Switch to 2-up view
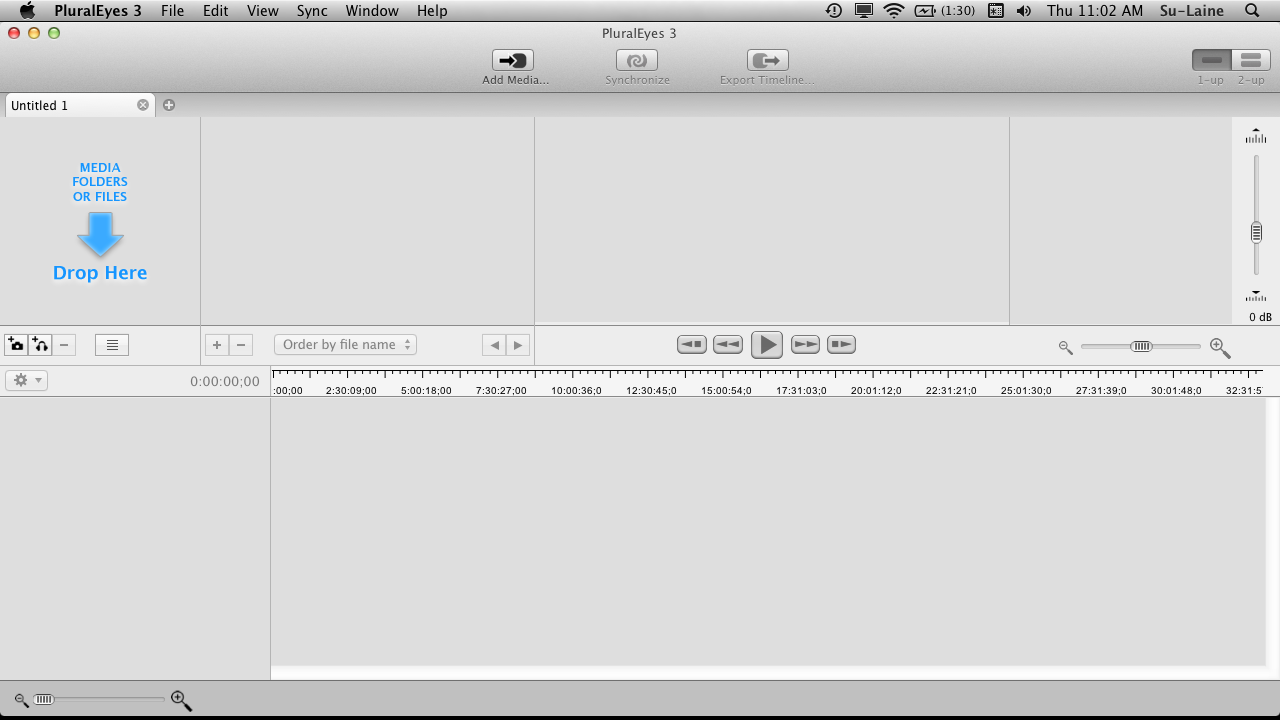Viewport: 1280px width, 720px height. click(1250, 61)
